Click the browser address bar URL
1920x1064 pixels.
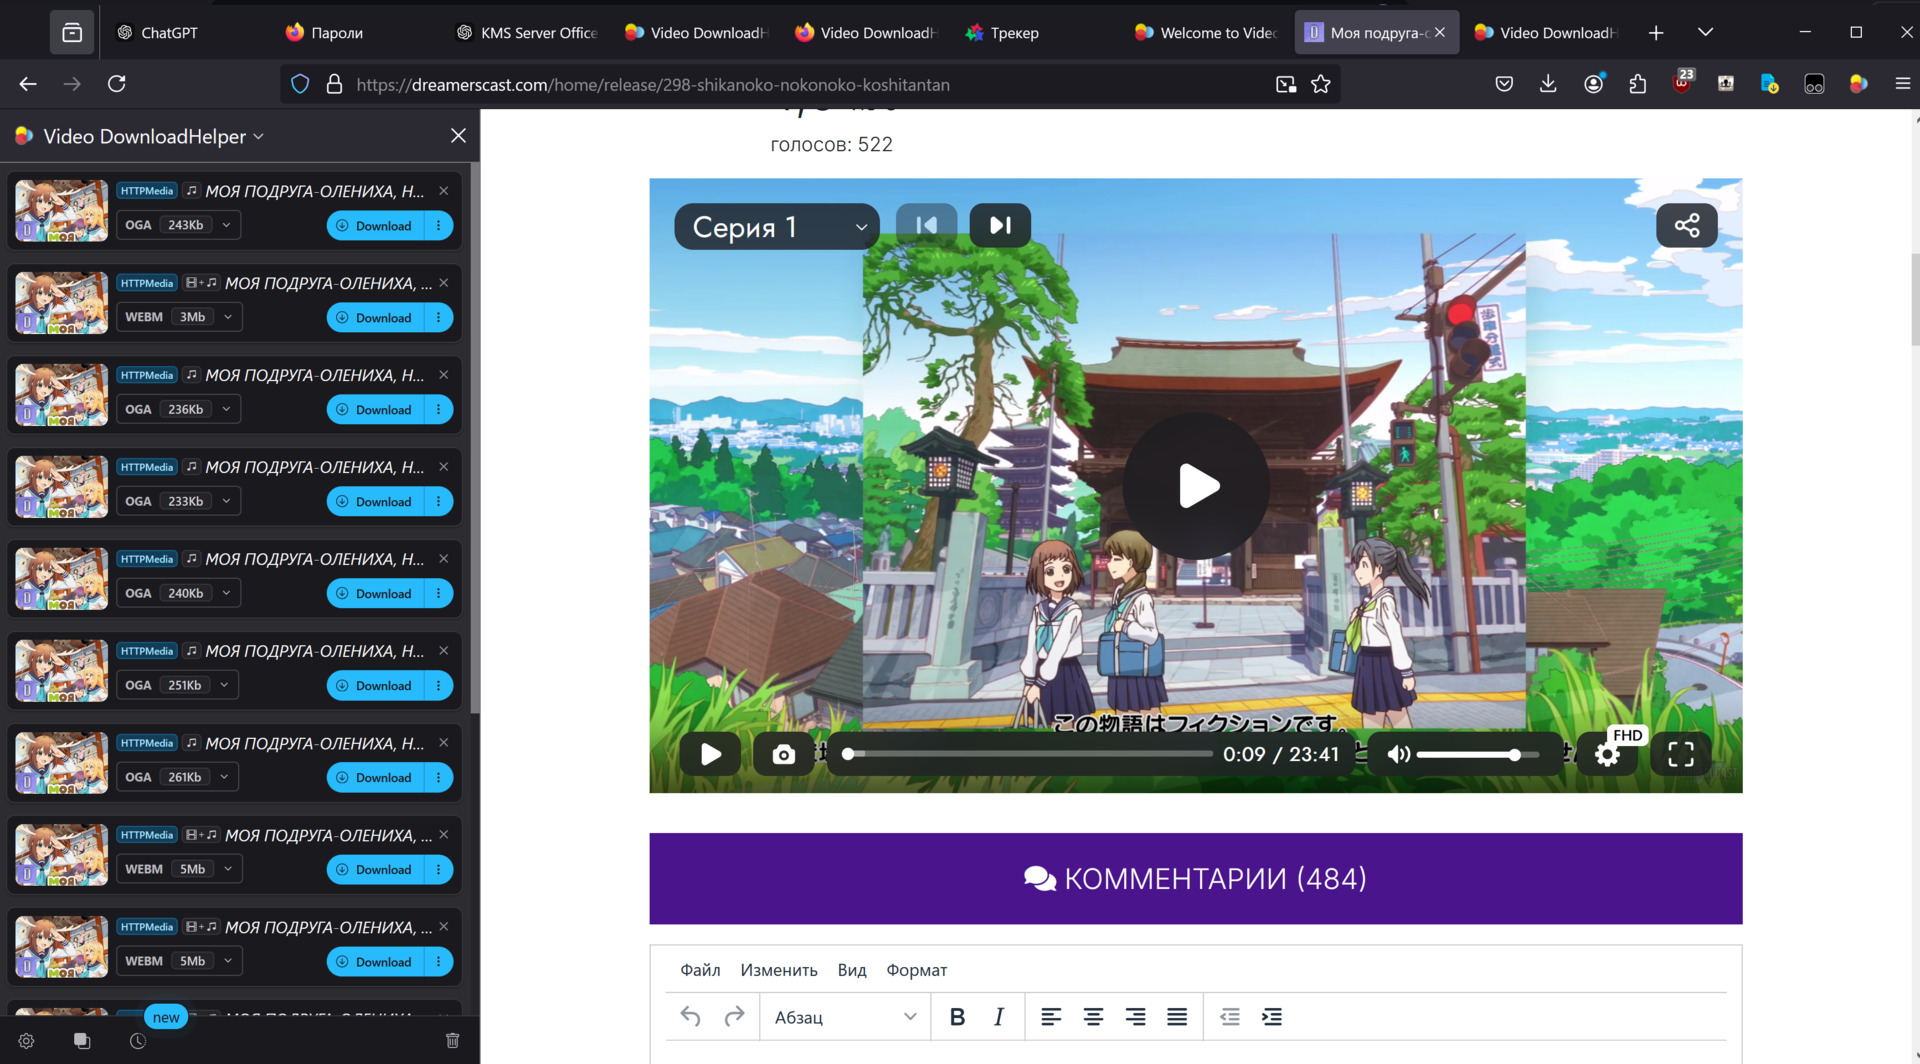tap(652, 85)
